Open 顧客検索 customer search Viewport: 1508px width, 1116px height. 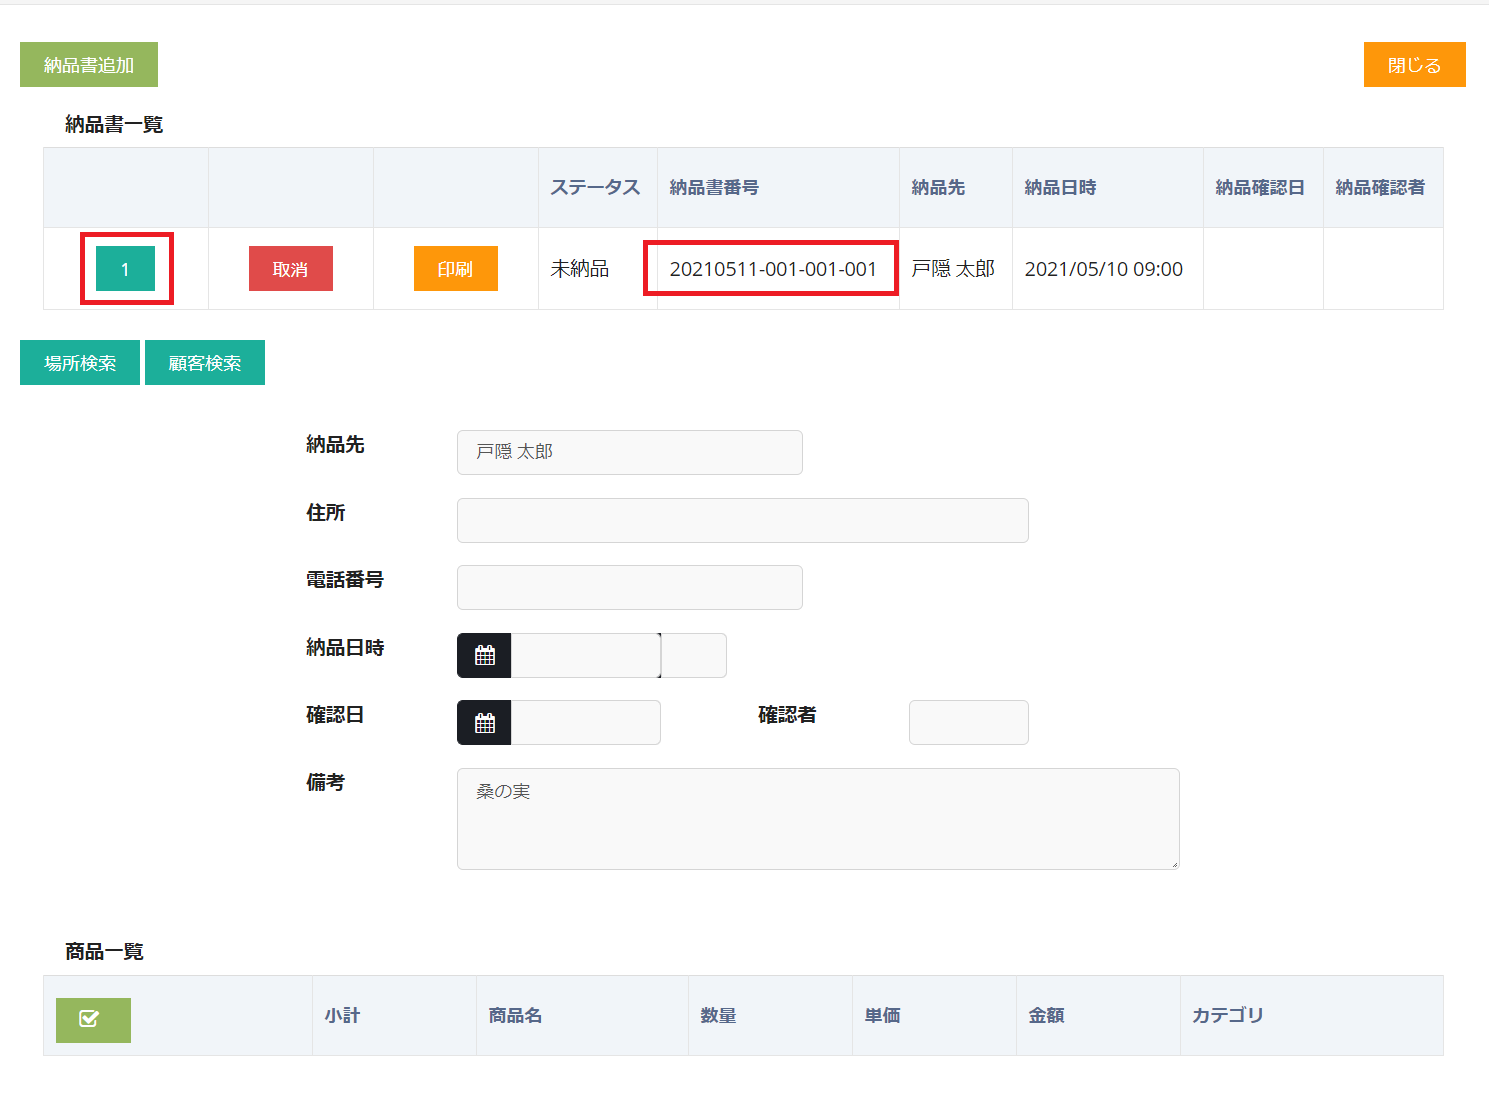click(205, 363)
